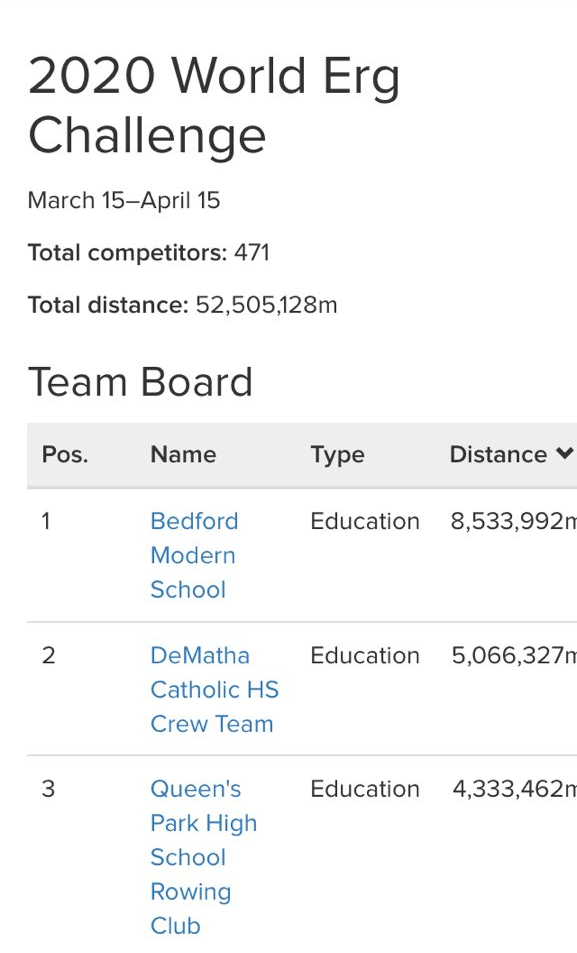The width and height of the screenshot is (577, 953).
Task: Open the DeMatha Catholic HS Crew Team link
Action: point(215,689)
